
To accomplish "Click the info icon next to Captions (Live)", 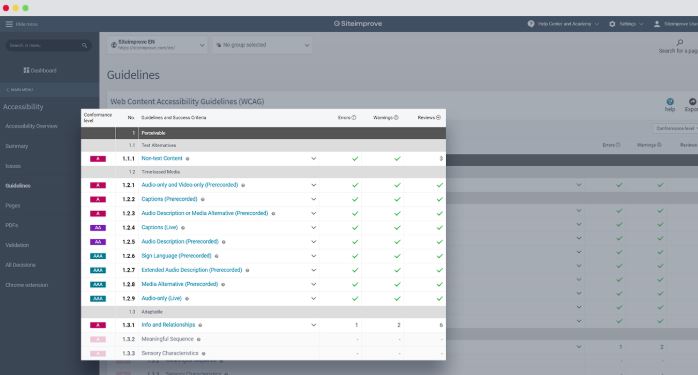I will pyautogui.click(x=183, y=228).
